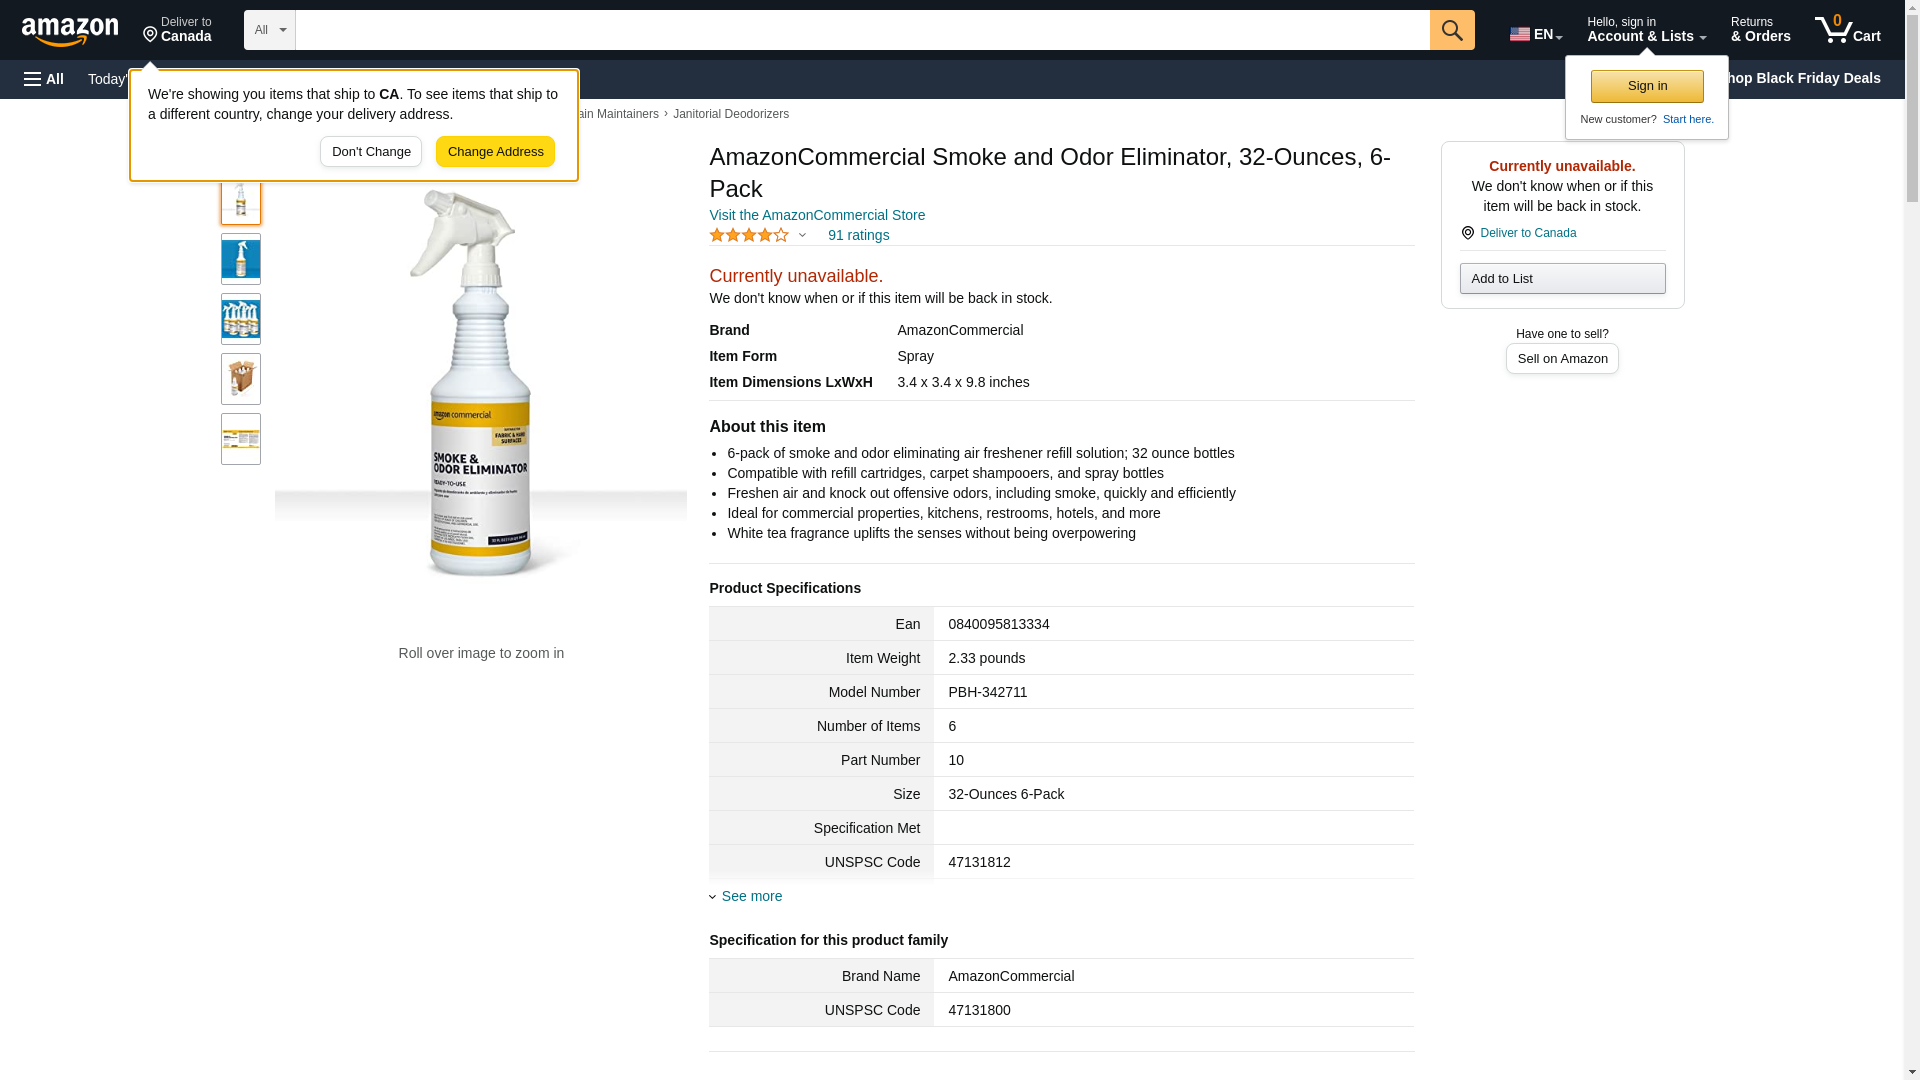Open the All hamburger menu
Image resolution: width=1920 pixels, height=1080 pixels.
coord(44,79)
